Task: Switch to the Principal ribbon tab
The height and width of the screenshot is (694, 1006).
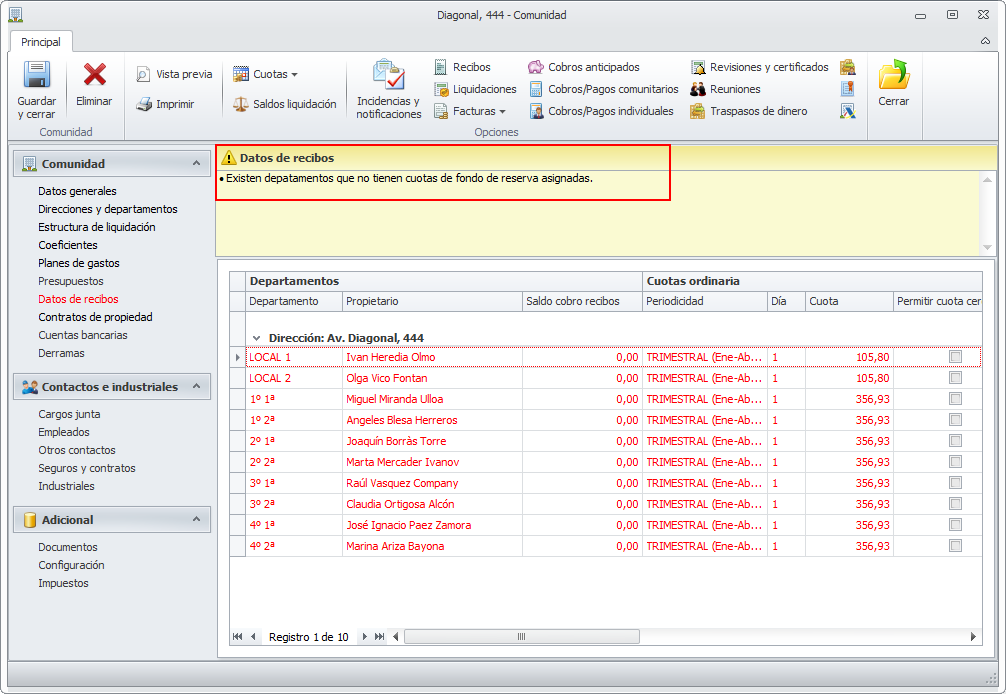Action: tap(41, 42)
